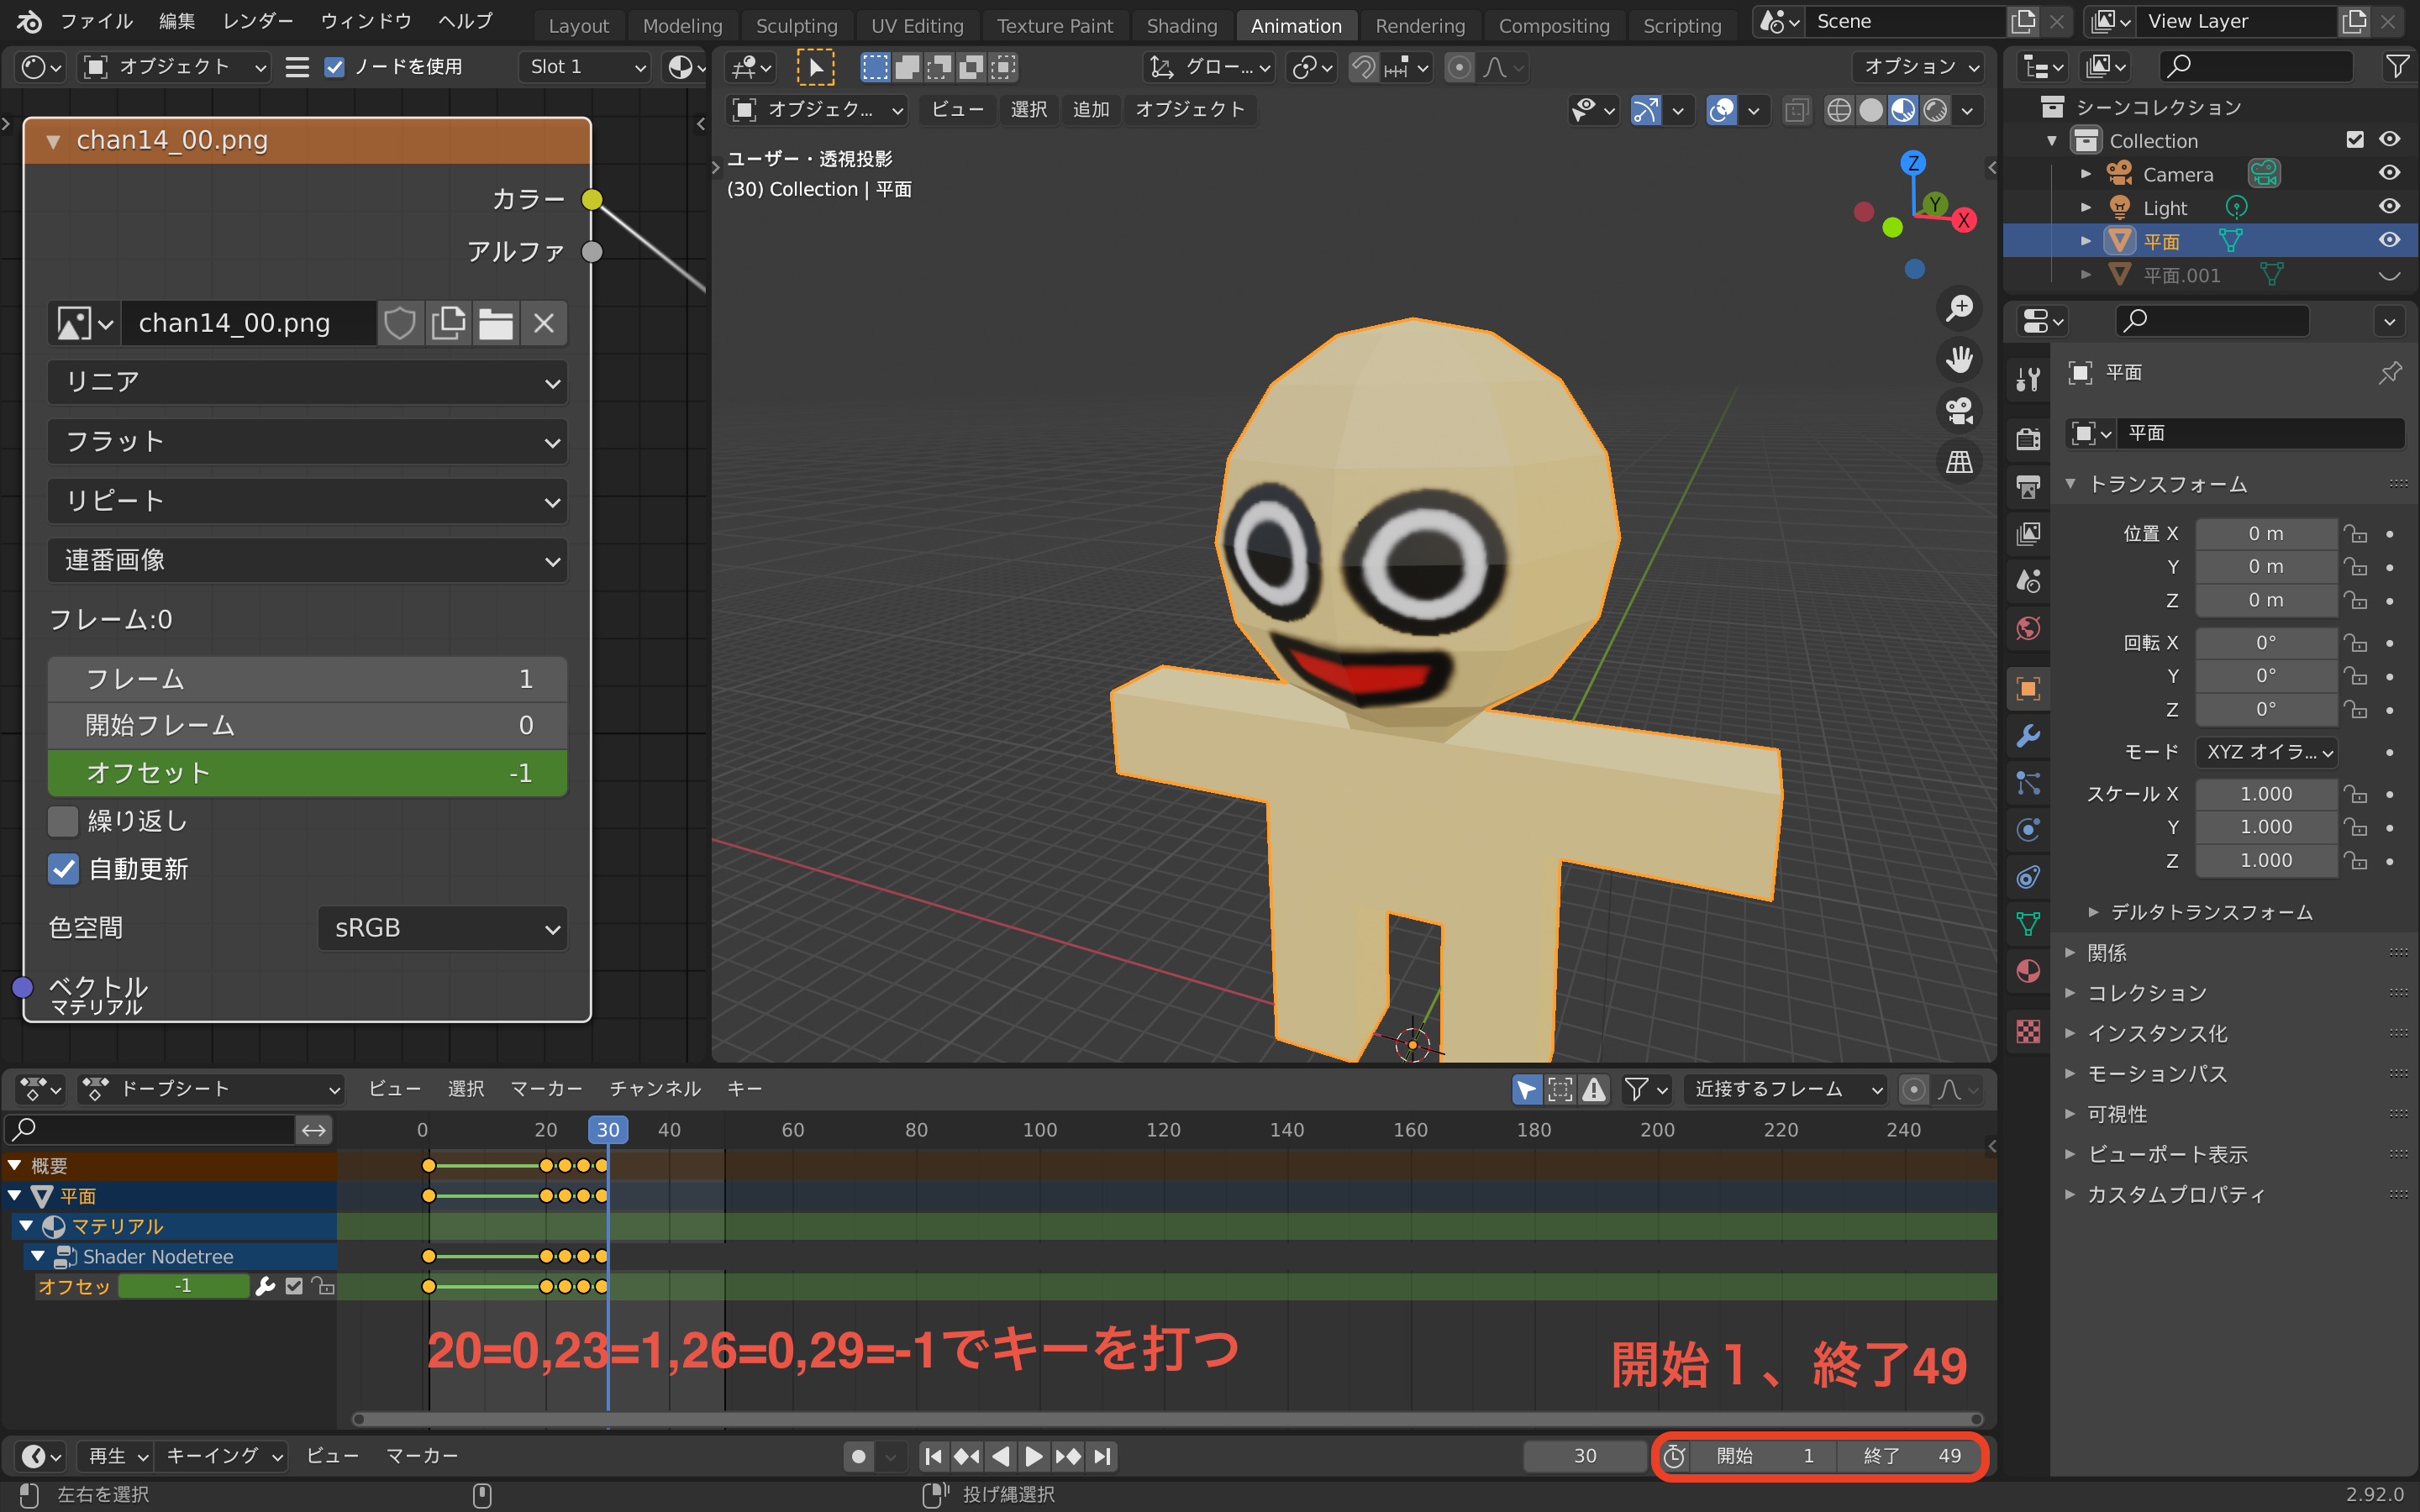Open the 色空間 sRGB dropdown
Screen dimensions: 2420x1512
coord(443,928)
